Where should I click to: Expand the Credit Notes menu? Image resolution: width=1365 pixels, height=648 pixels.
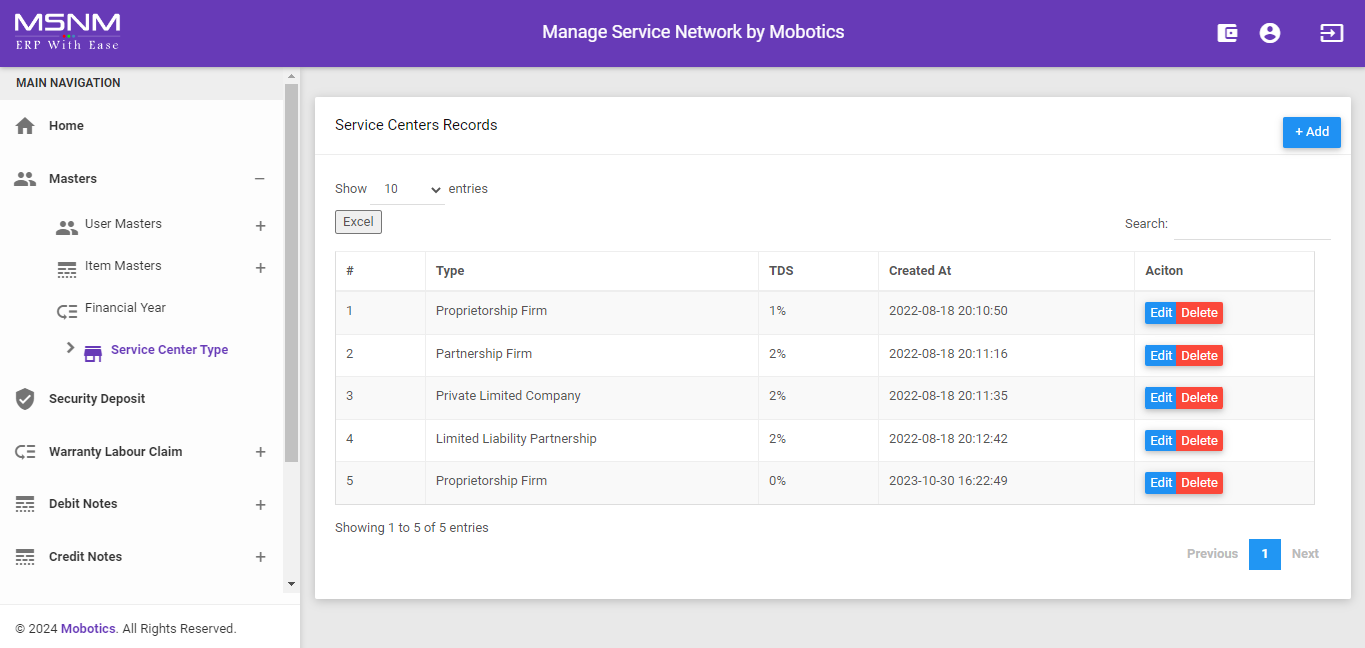260,557
